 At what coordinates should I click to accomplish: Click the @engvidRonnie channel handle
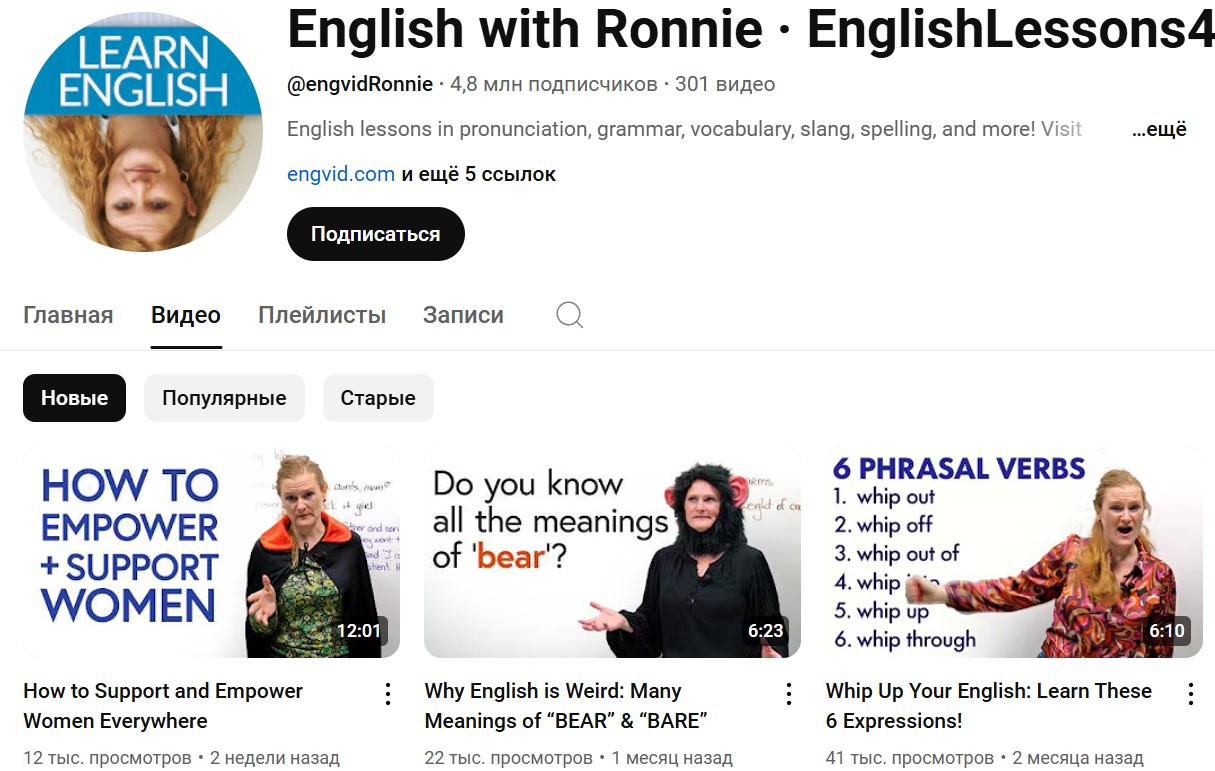tap(360, 84)
